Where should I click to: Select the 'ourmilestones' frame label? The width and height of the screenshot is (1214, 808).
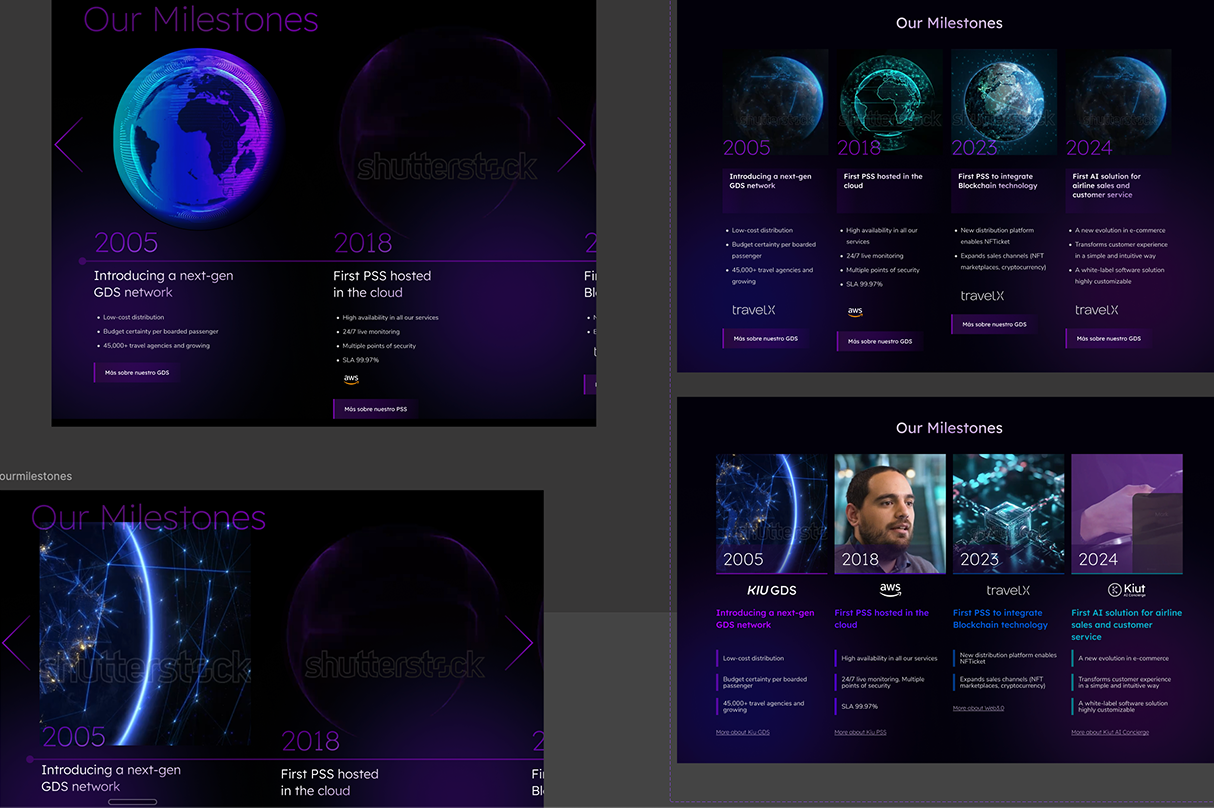tap(36, 476)
